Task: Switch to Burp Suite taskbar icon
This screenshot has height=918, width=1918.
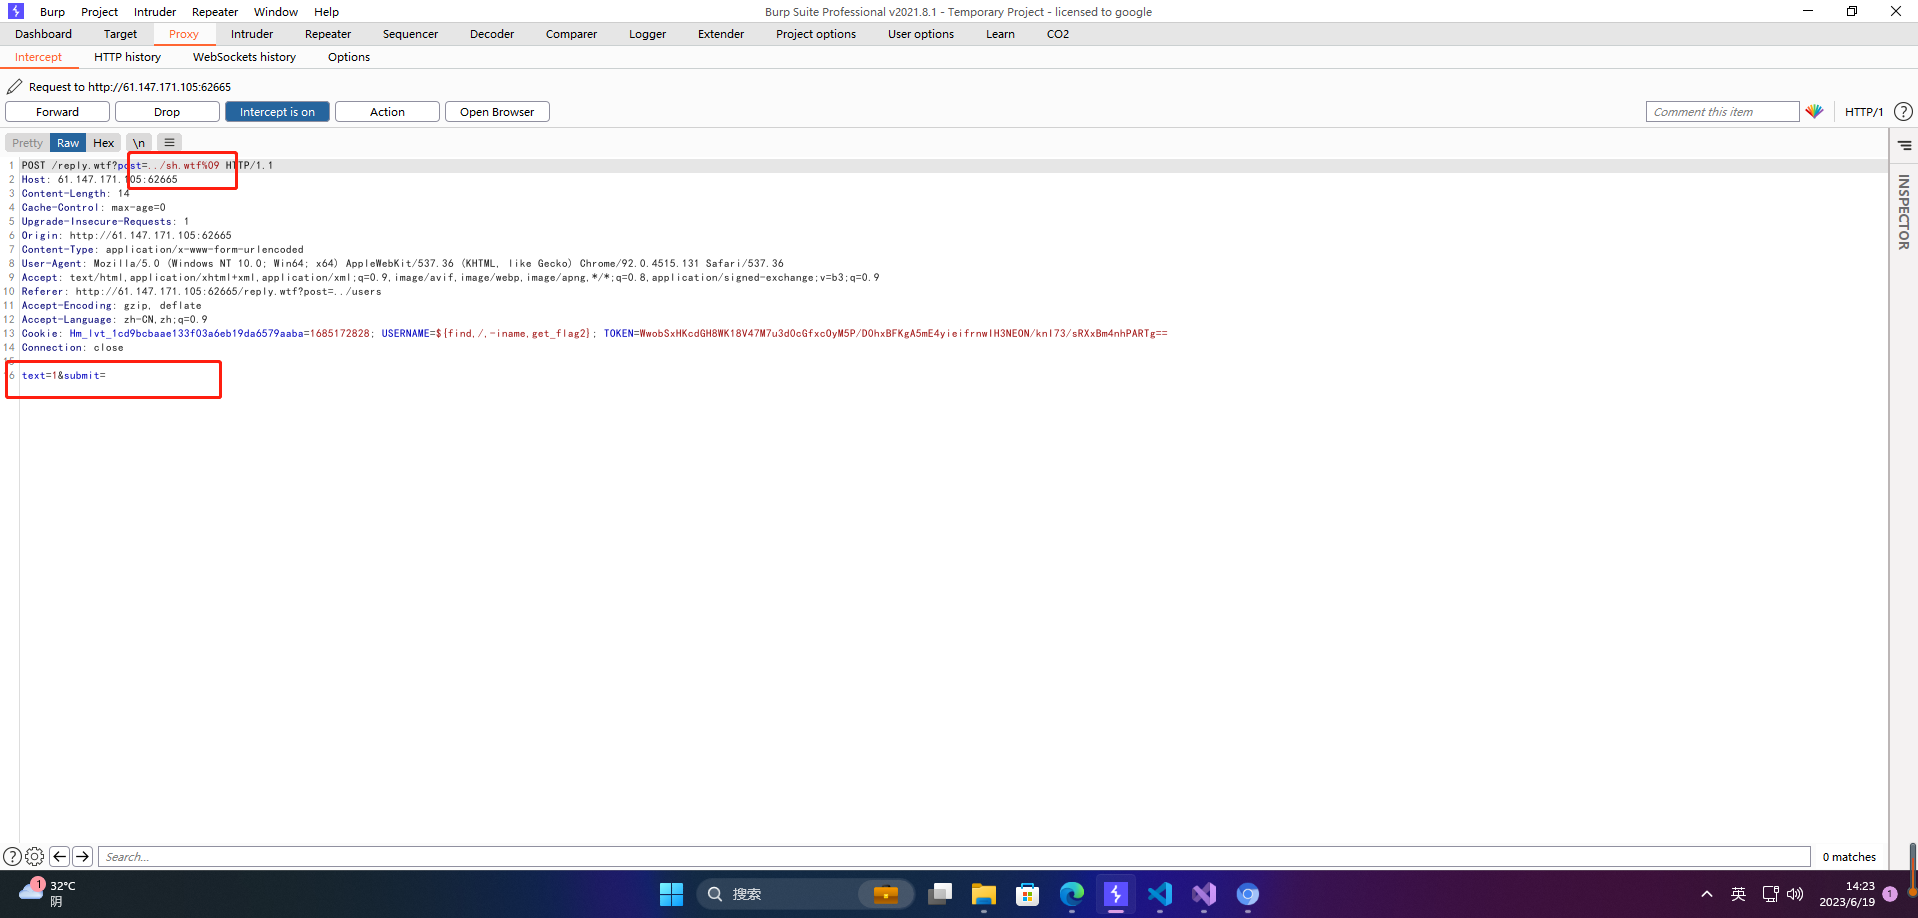Action: [1116, 894]
